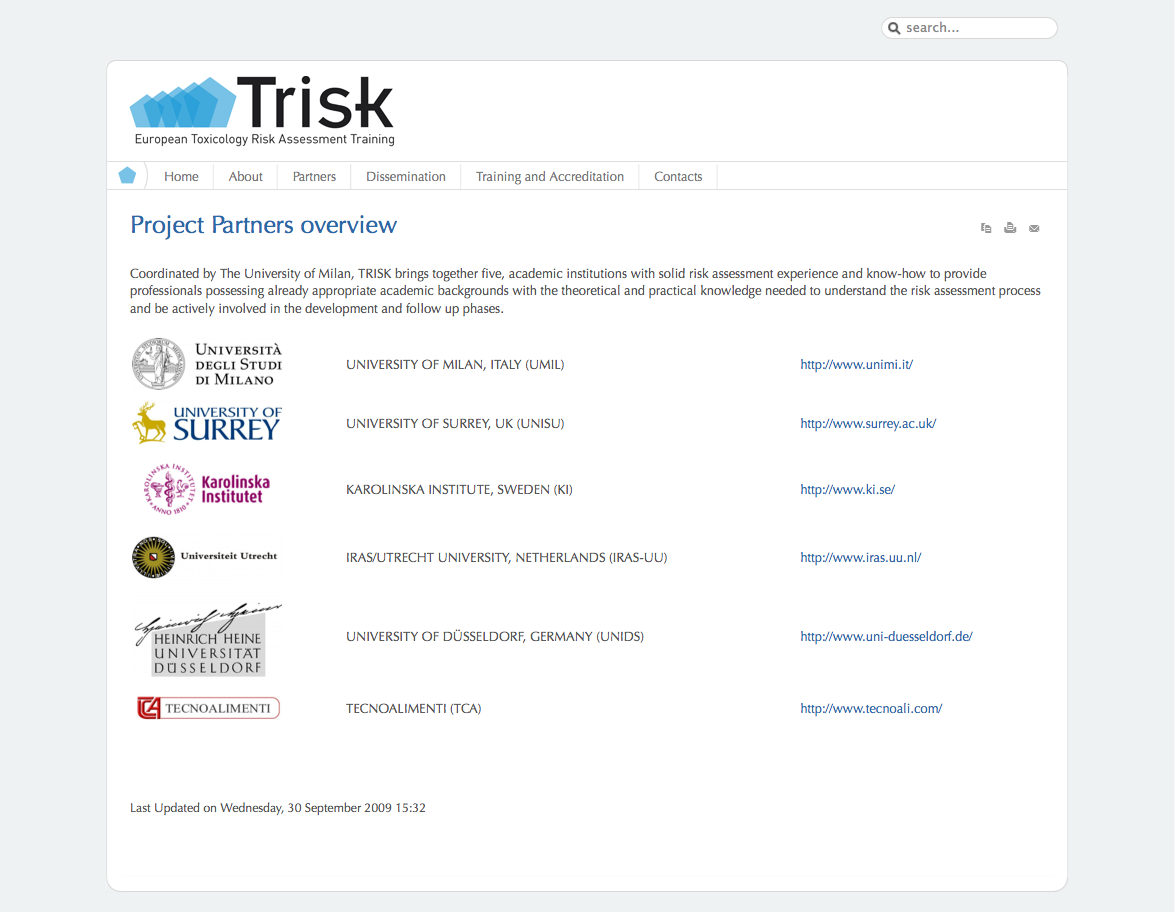Click the email envelope icon
The width and height of the screenshot is (1175, 912).
pos(1034,228)
